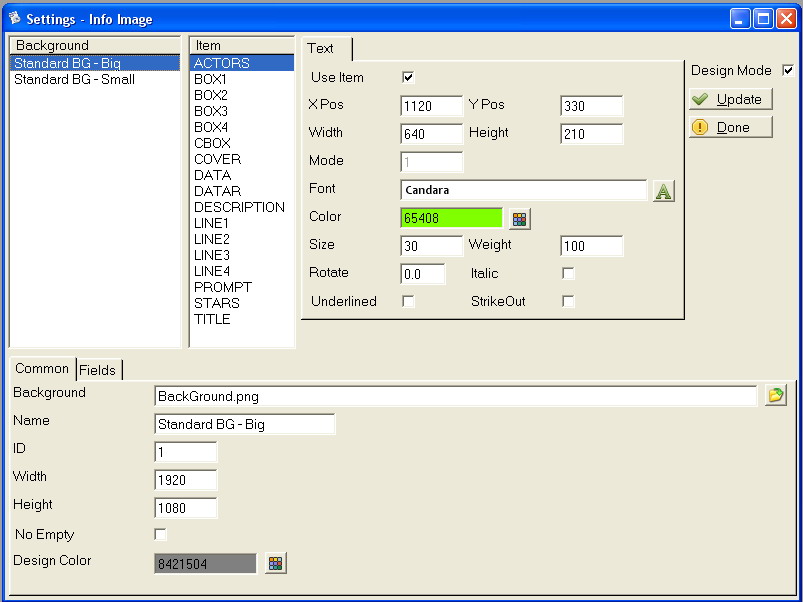Screen dimensions: 803x602
Task: Maximize the Settings window
Action: click(763, 19)
